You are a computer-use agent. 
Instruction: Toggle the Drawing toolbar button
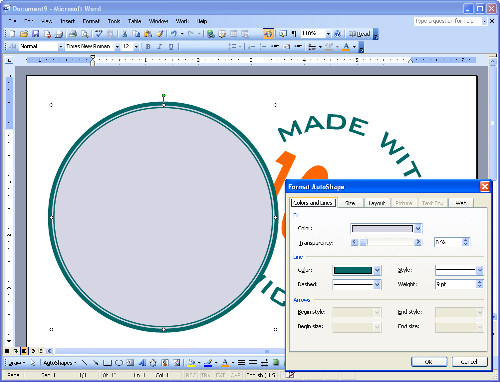click(x=268, y=34)
